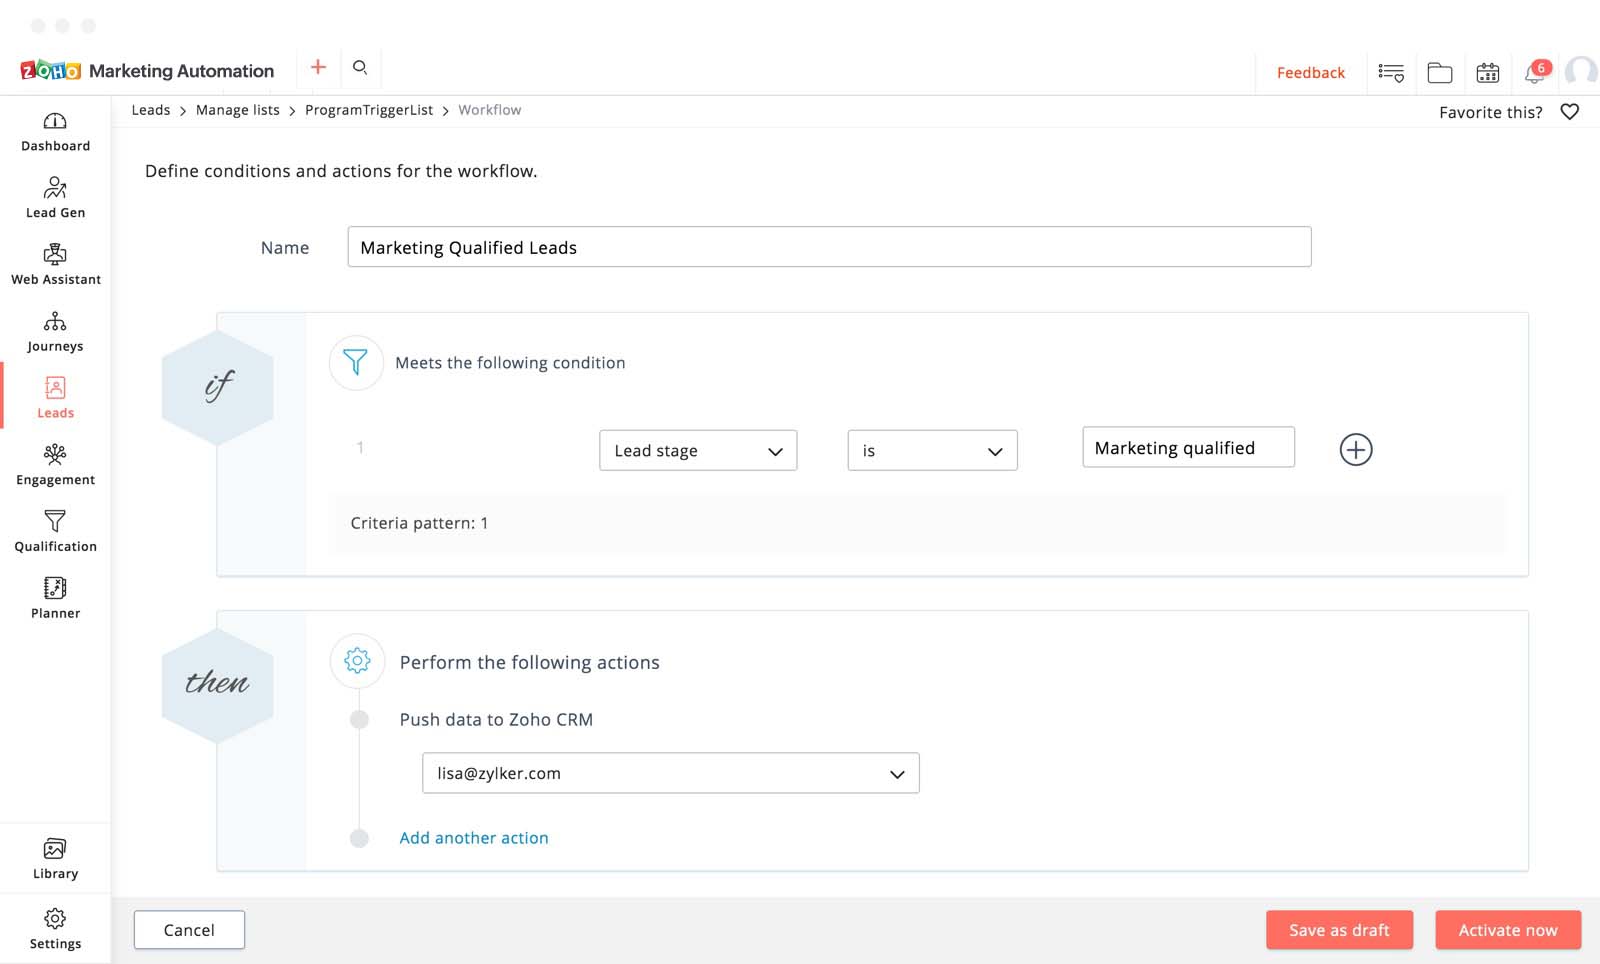This screenshot has height=964, width=1600.
Task: Open the Journeys section in sidebar
Action: point(55,332)
